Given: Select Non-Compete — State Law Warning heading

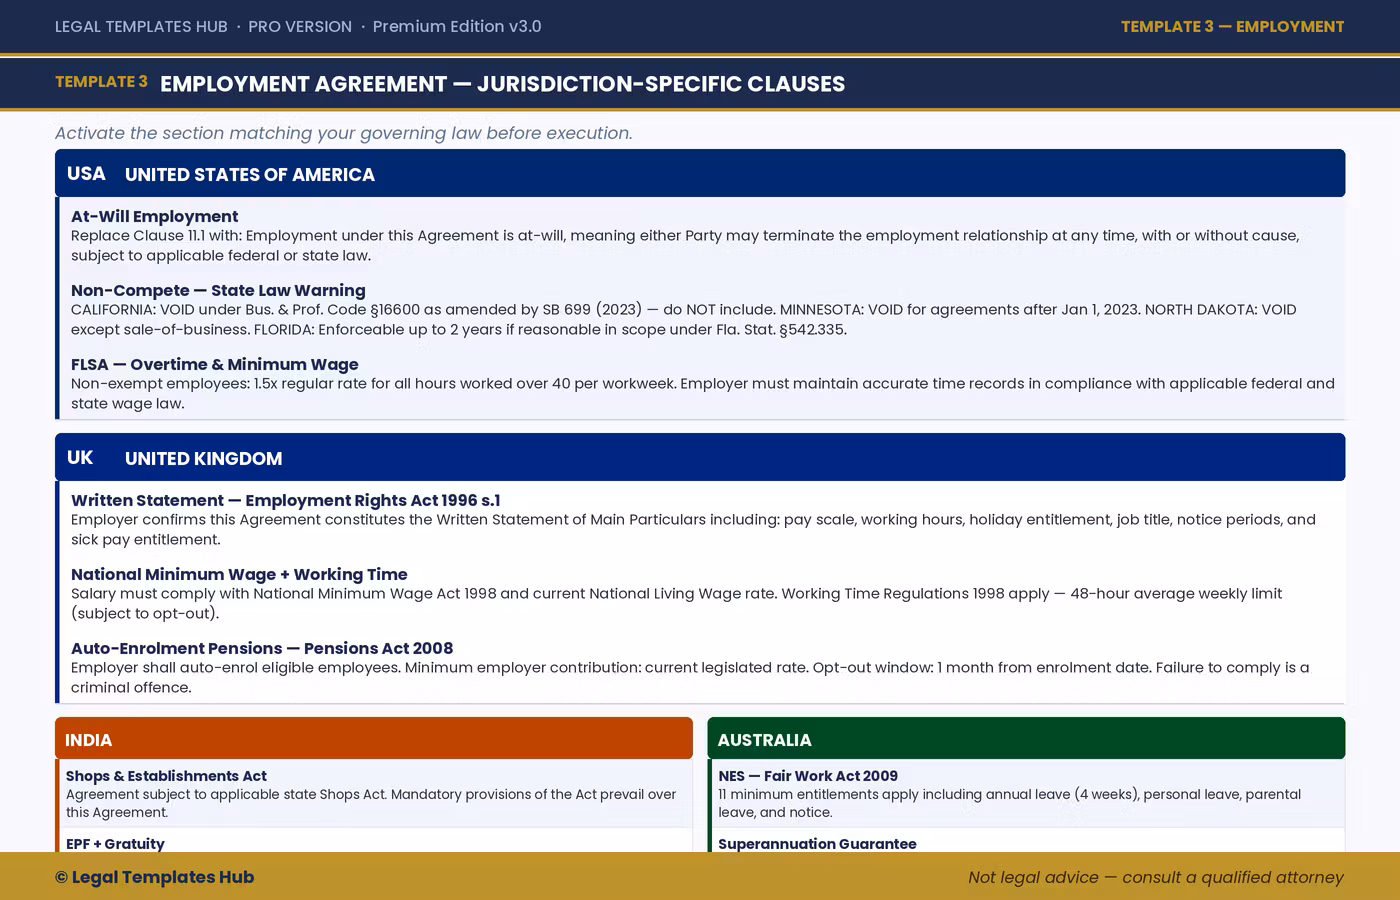Looking at the screenshot, I should point(218,290).
